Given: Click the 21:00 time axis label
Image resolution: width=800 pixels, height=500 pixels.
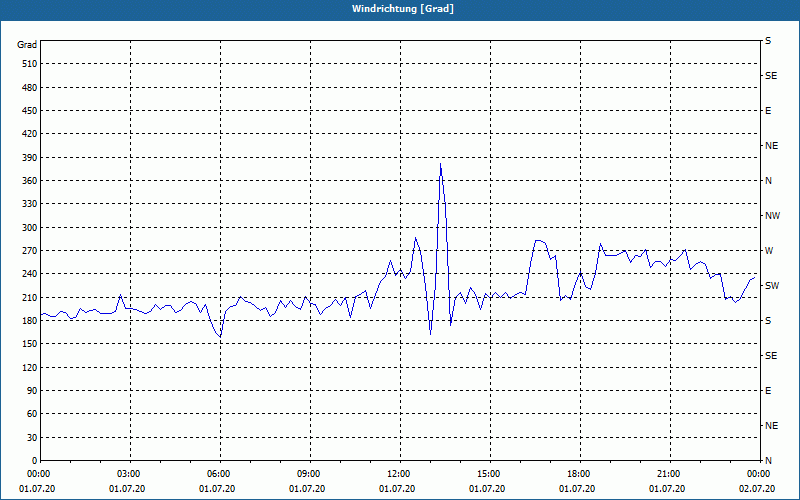Looking at the screenshot, I should coord(670,474).
